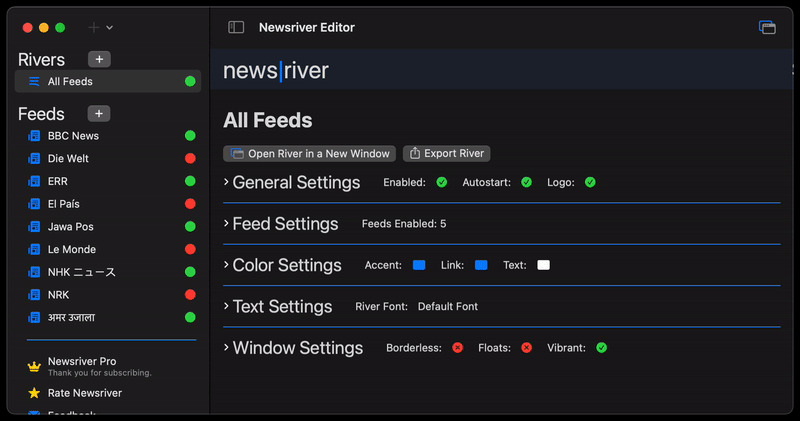
Task: Open the dropdown chevron beside title bar plus
Action: (x=109, y=28)
